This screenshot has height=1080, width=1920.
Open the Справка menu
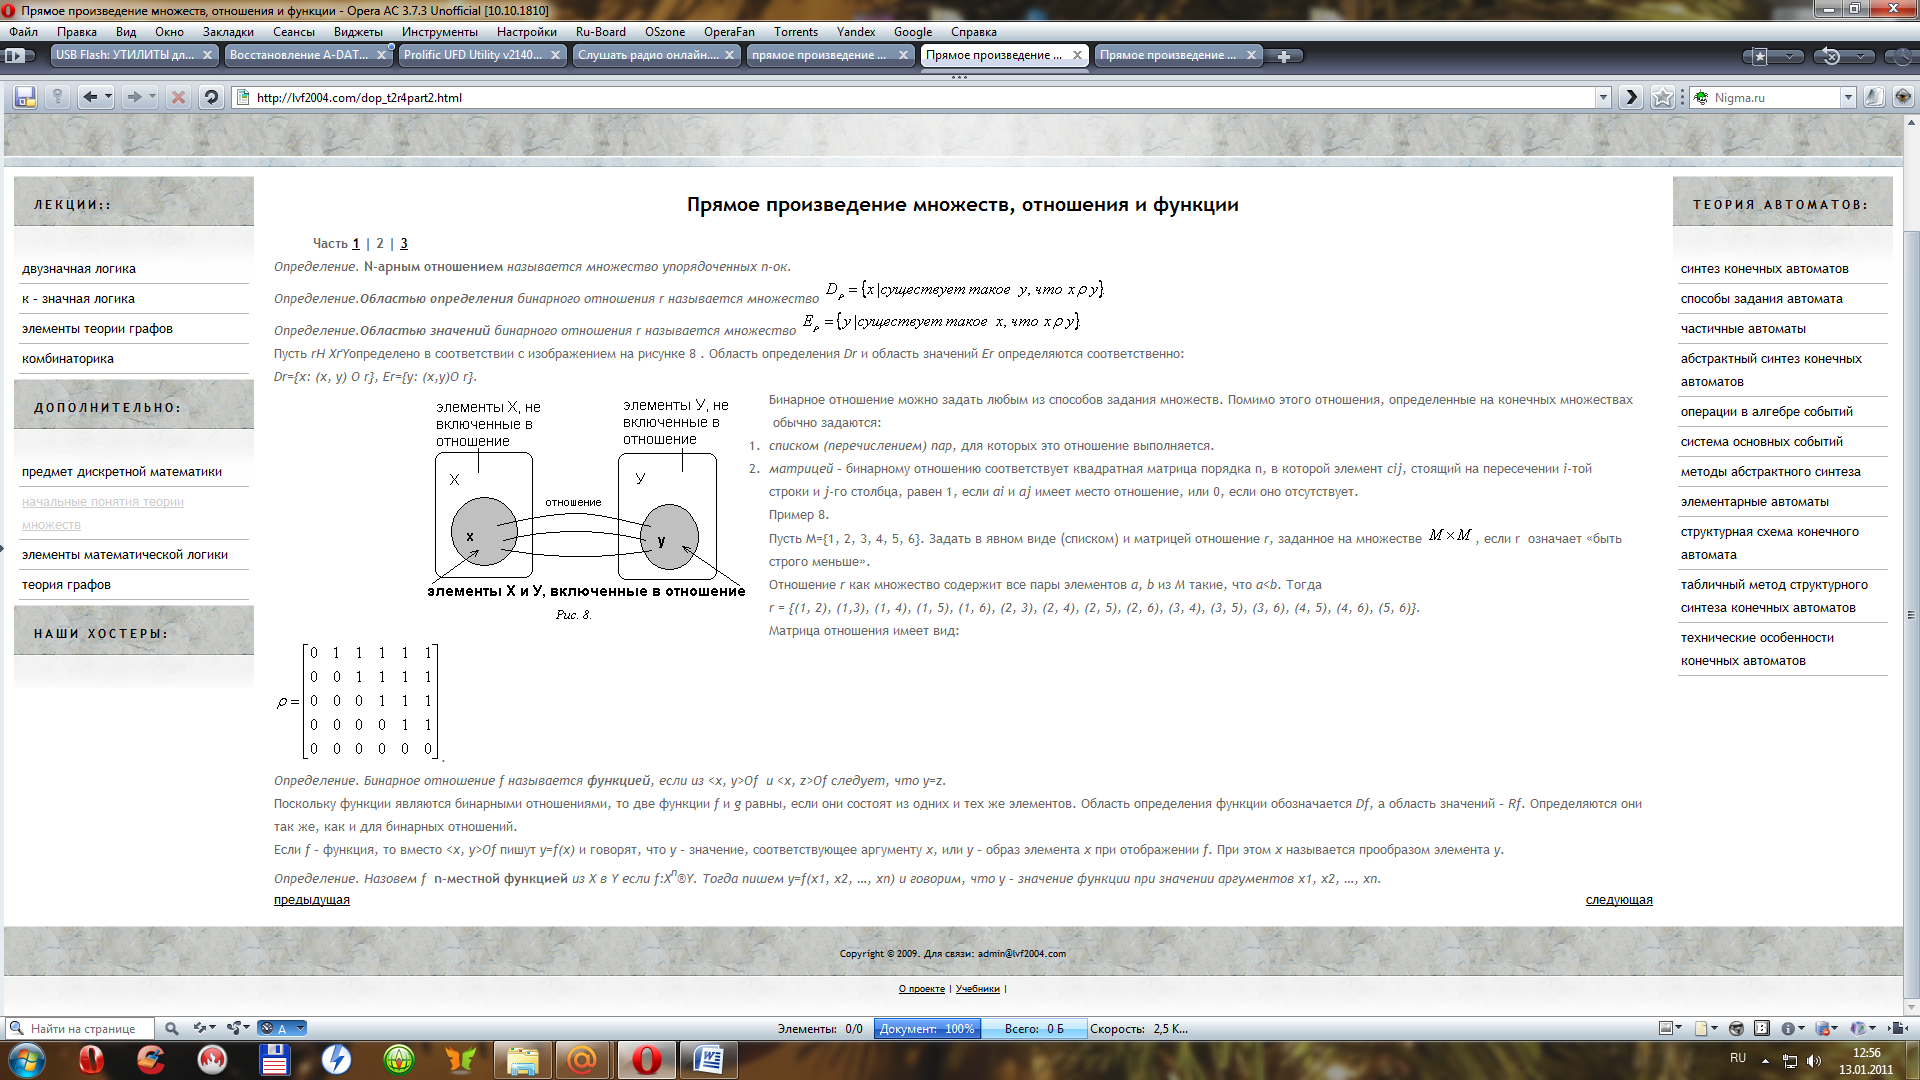click(x=974, y=32)
